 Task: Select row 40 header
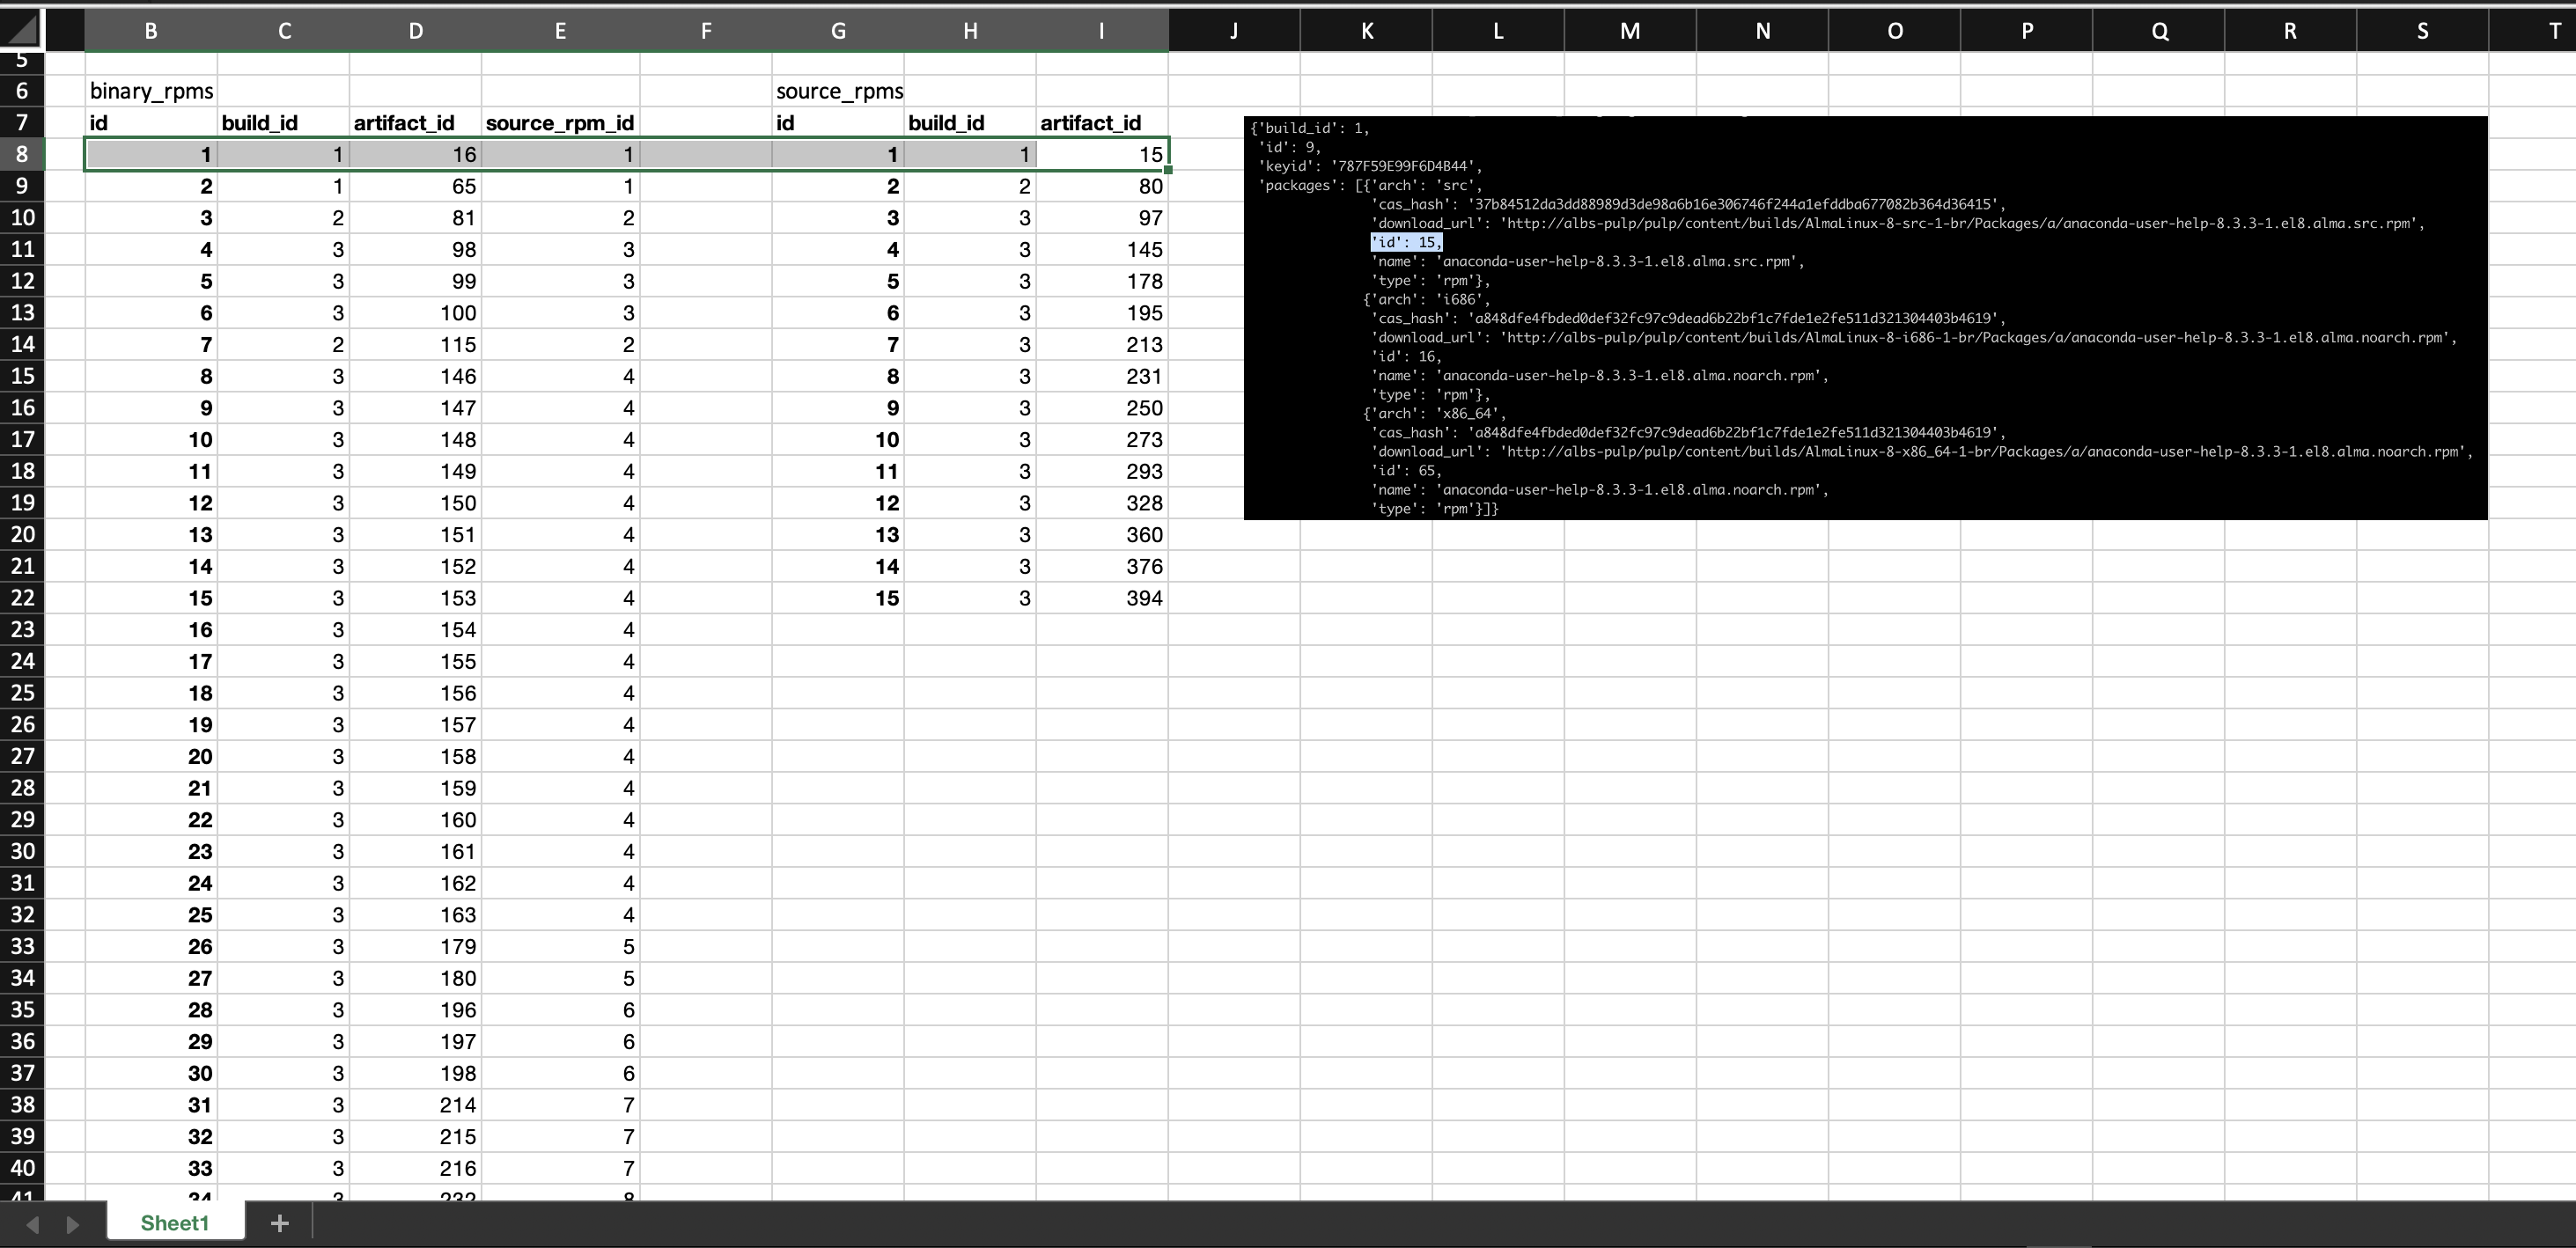(22, 1168)
